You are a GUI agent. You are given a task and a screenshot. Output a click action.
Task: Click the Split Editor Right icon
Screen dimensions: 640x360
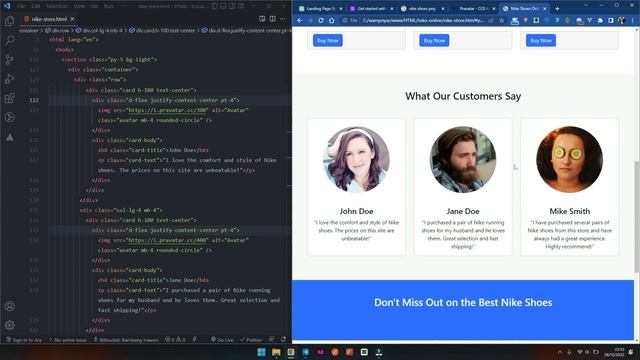(x=272, y=19)
